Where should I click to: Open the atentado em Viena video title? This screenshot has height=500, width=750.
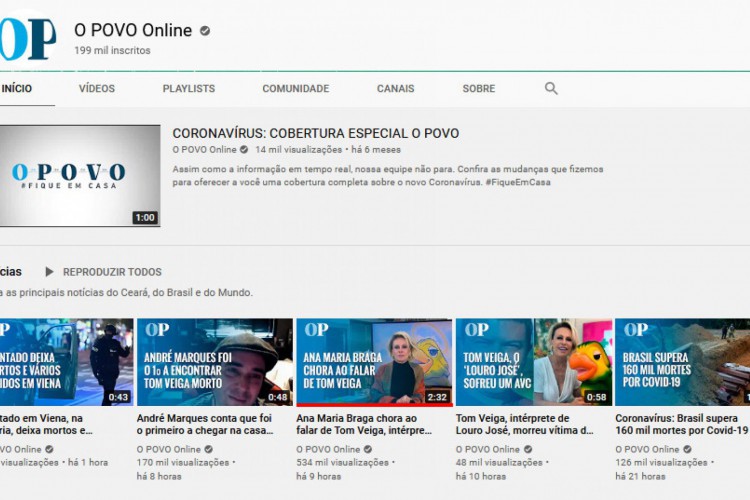tap(46, 424)
